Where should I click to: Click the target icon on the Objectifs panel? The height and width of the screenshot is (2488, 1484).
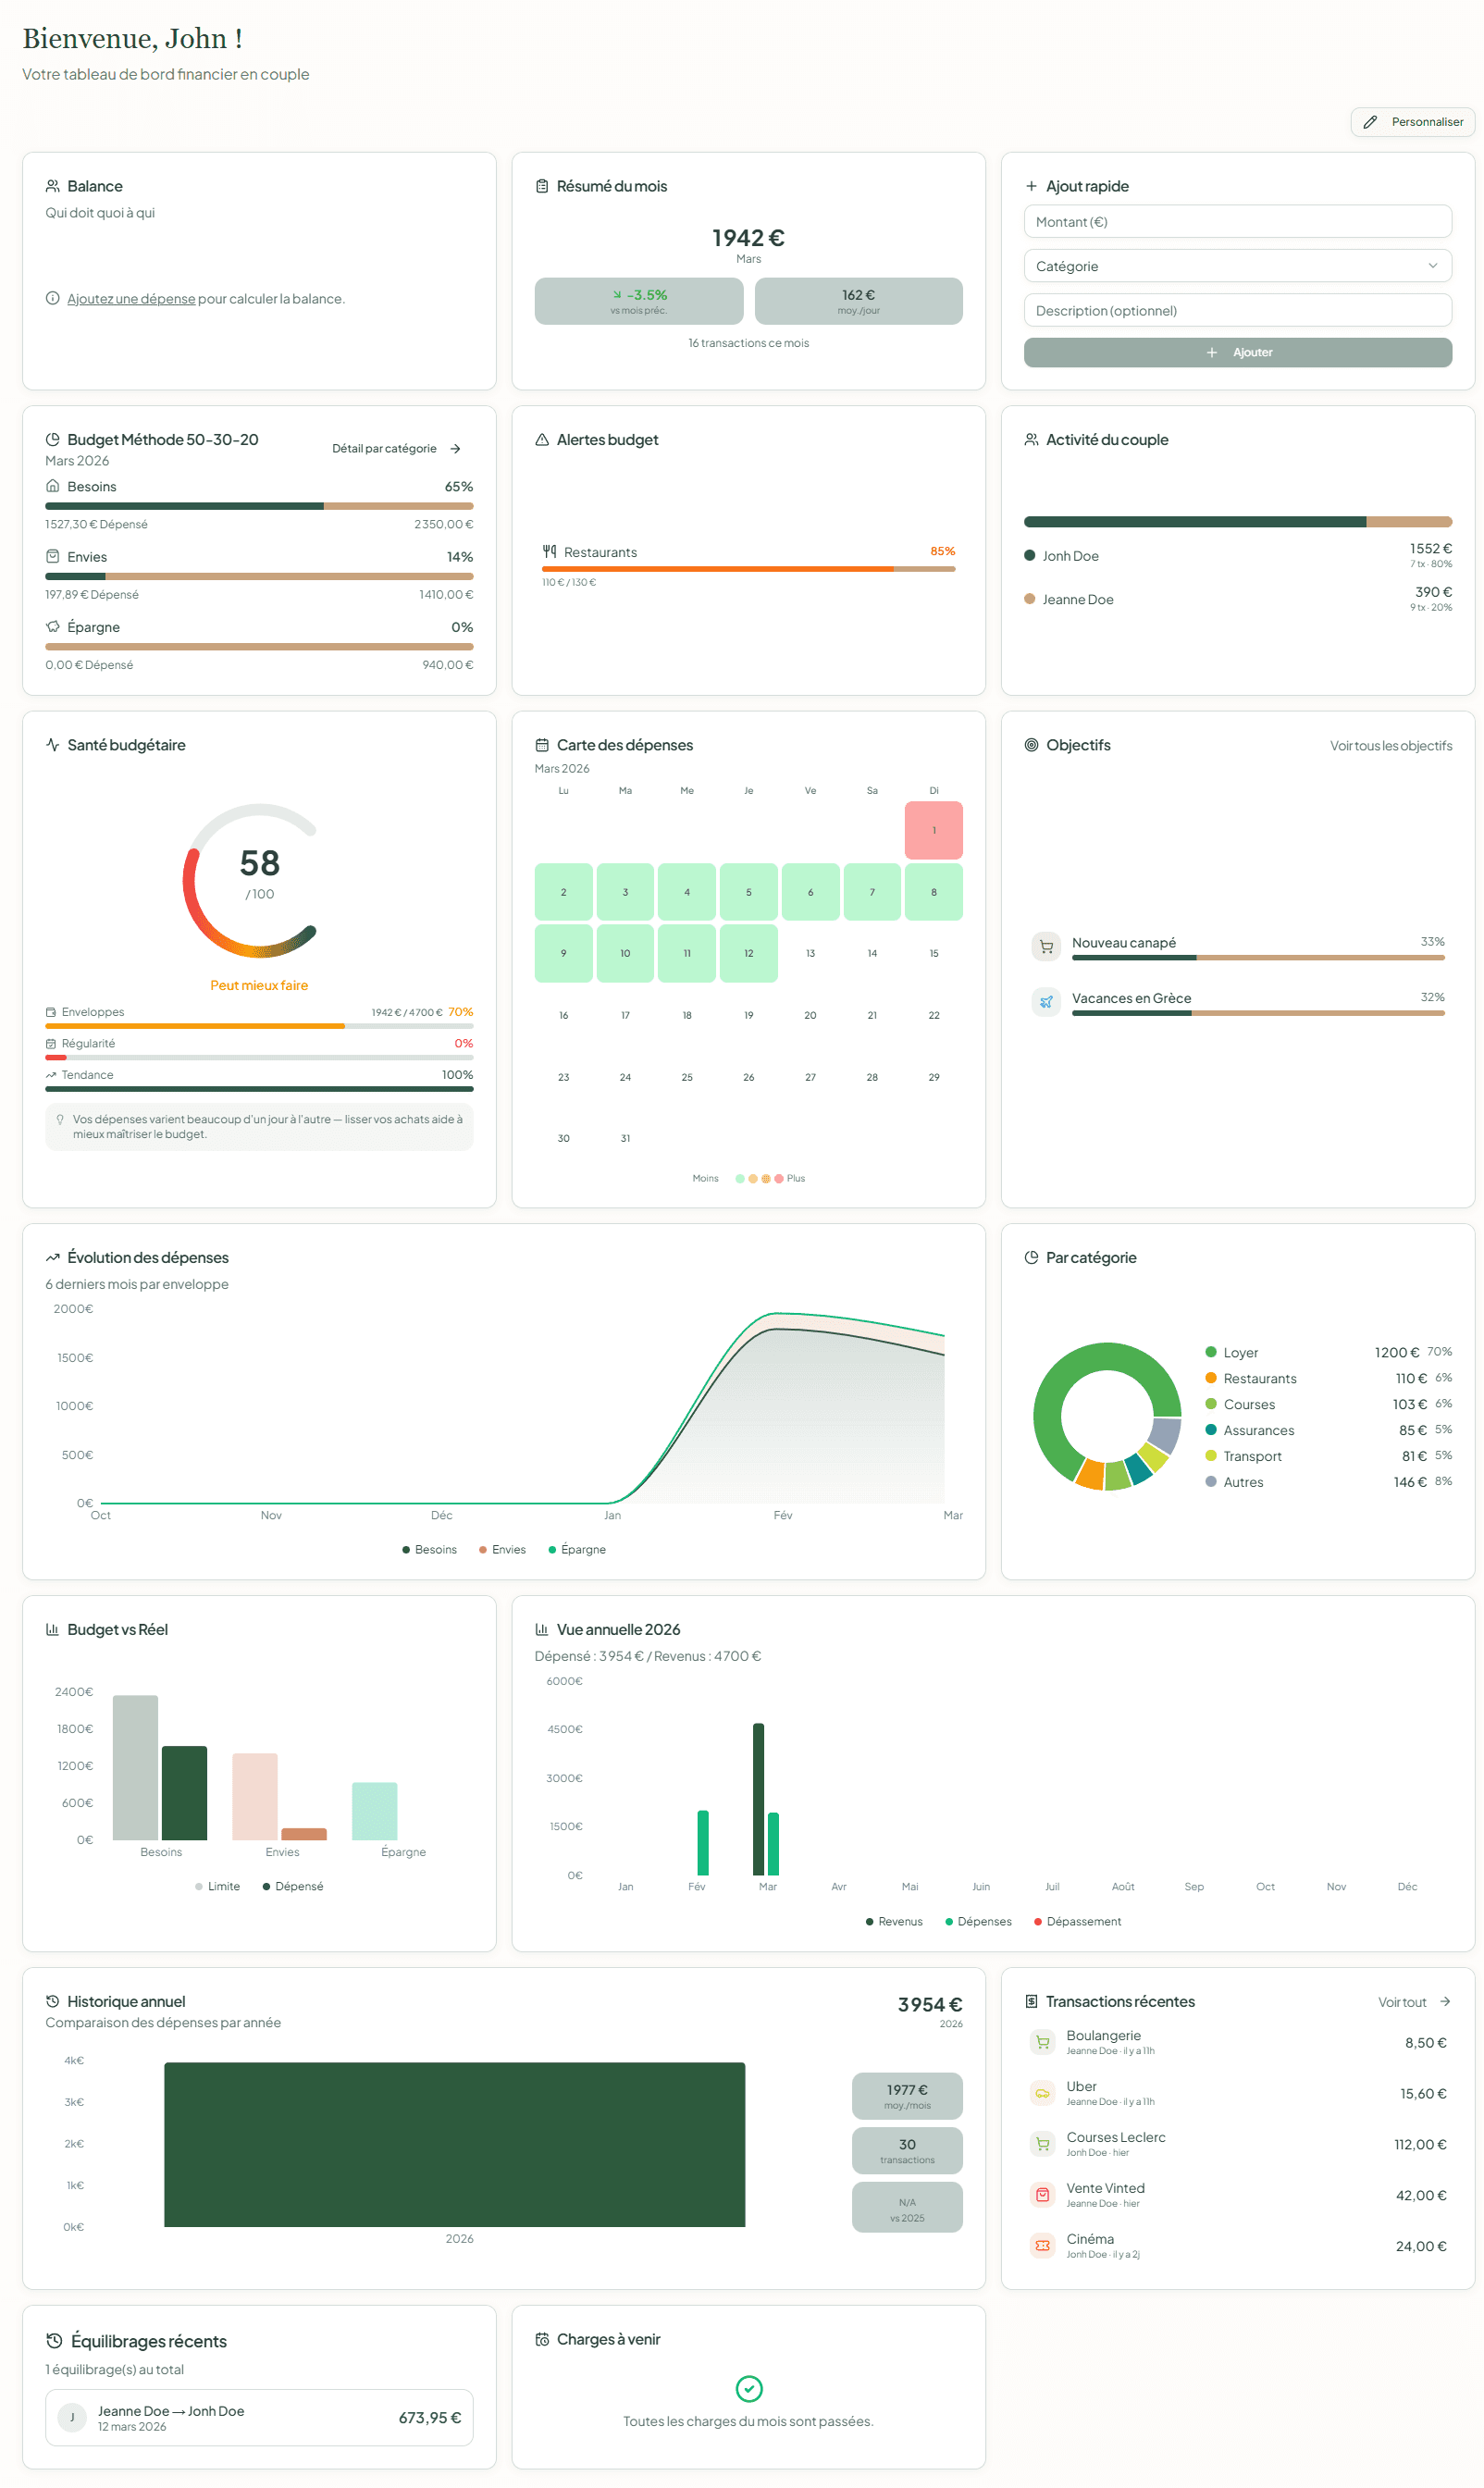click(x=1032, y=745)
